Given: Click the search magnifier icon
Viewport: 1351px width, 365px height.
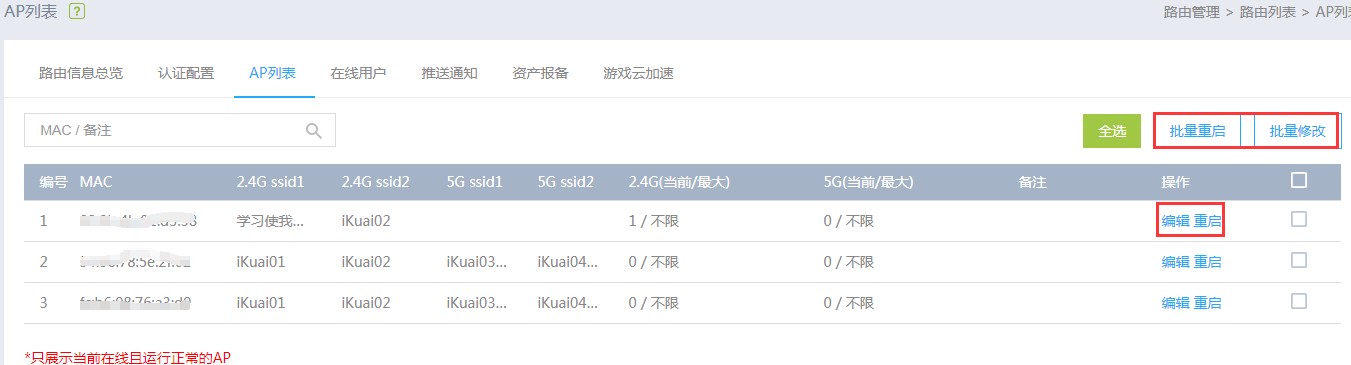Looking at the screenshot, I should [x=314, y=130].
